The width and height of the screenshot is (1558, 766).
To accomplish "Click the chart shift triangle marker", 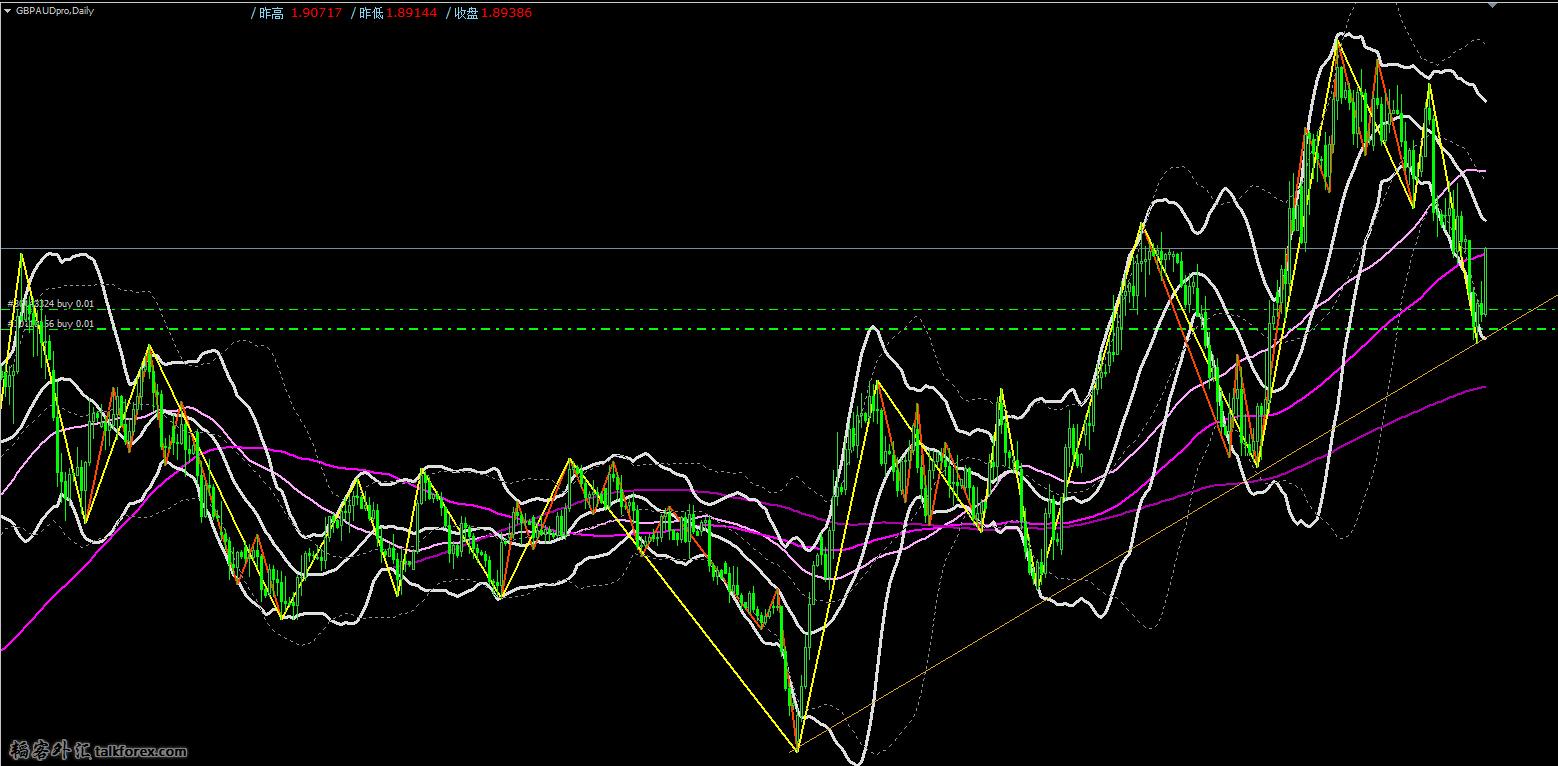I will coord(1493,4).
